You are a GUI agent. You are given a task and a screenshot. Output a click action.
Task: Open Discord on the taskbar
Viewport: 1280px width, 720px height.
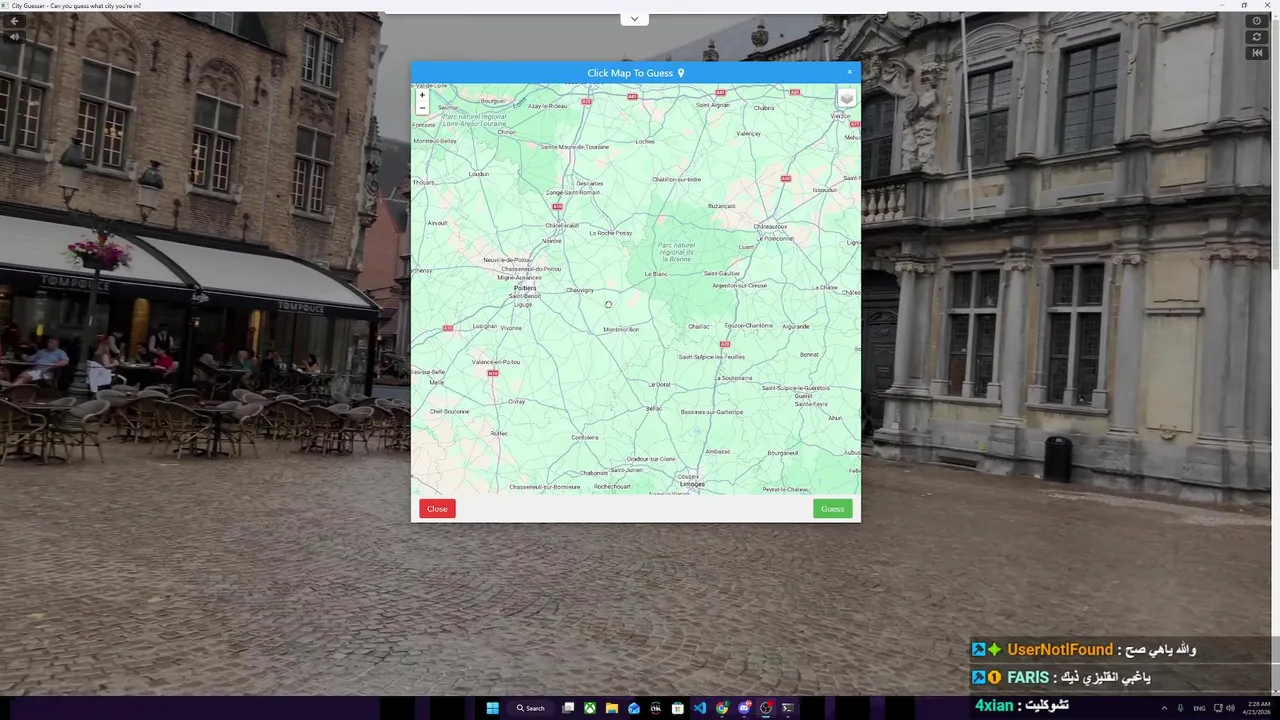744,708
